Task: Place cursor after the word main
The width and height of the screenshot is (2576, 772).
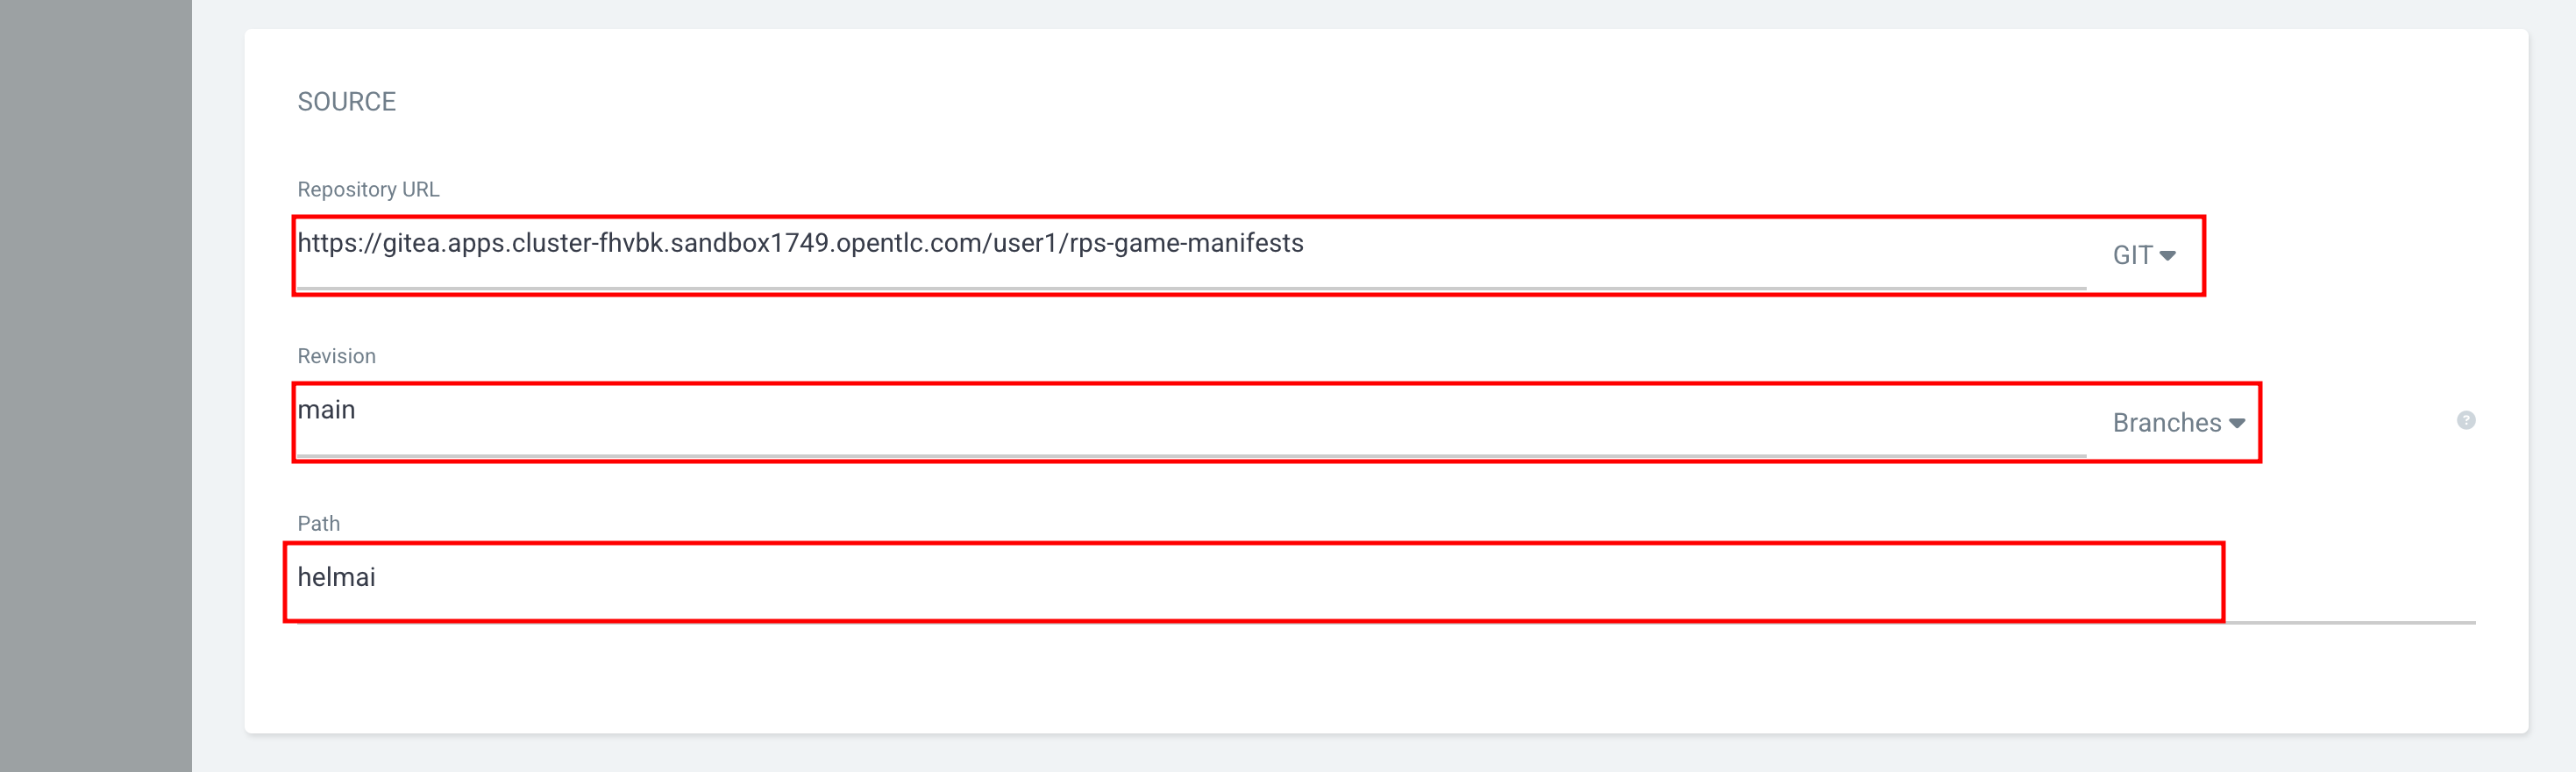Action: click(x=357, y=411)
